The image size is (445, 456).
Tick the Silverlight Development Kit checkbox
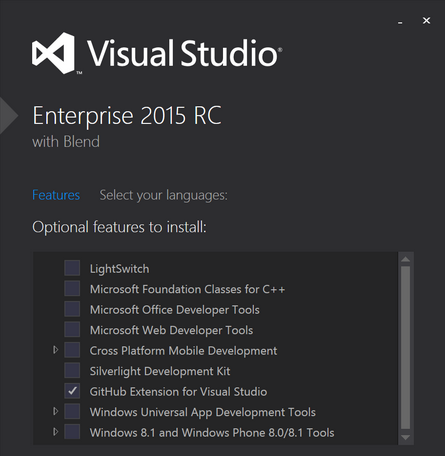tap(72, 370)
